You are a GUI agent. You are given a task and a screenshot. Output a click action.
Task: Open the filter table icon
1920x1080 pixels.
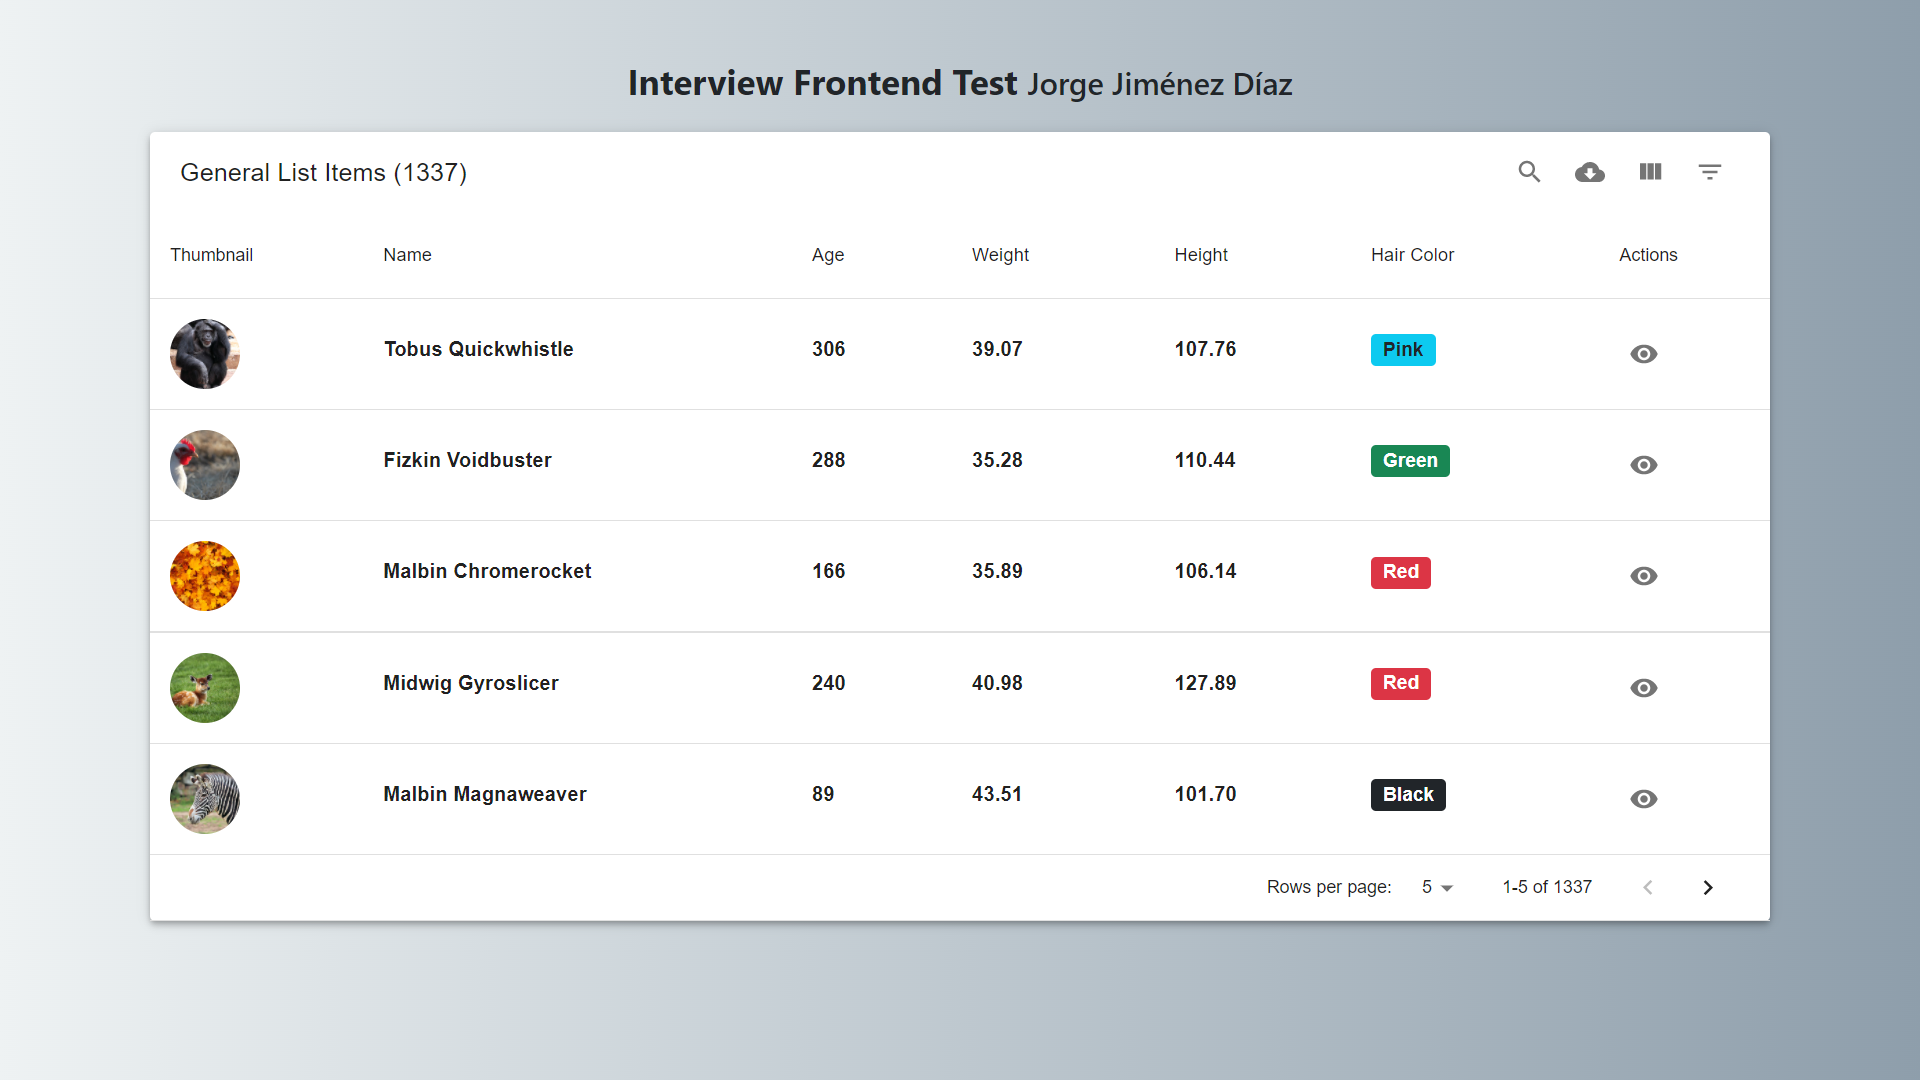pos(1710,172)
